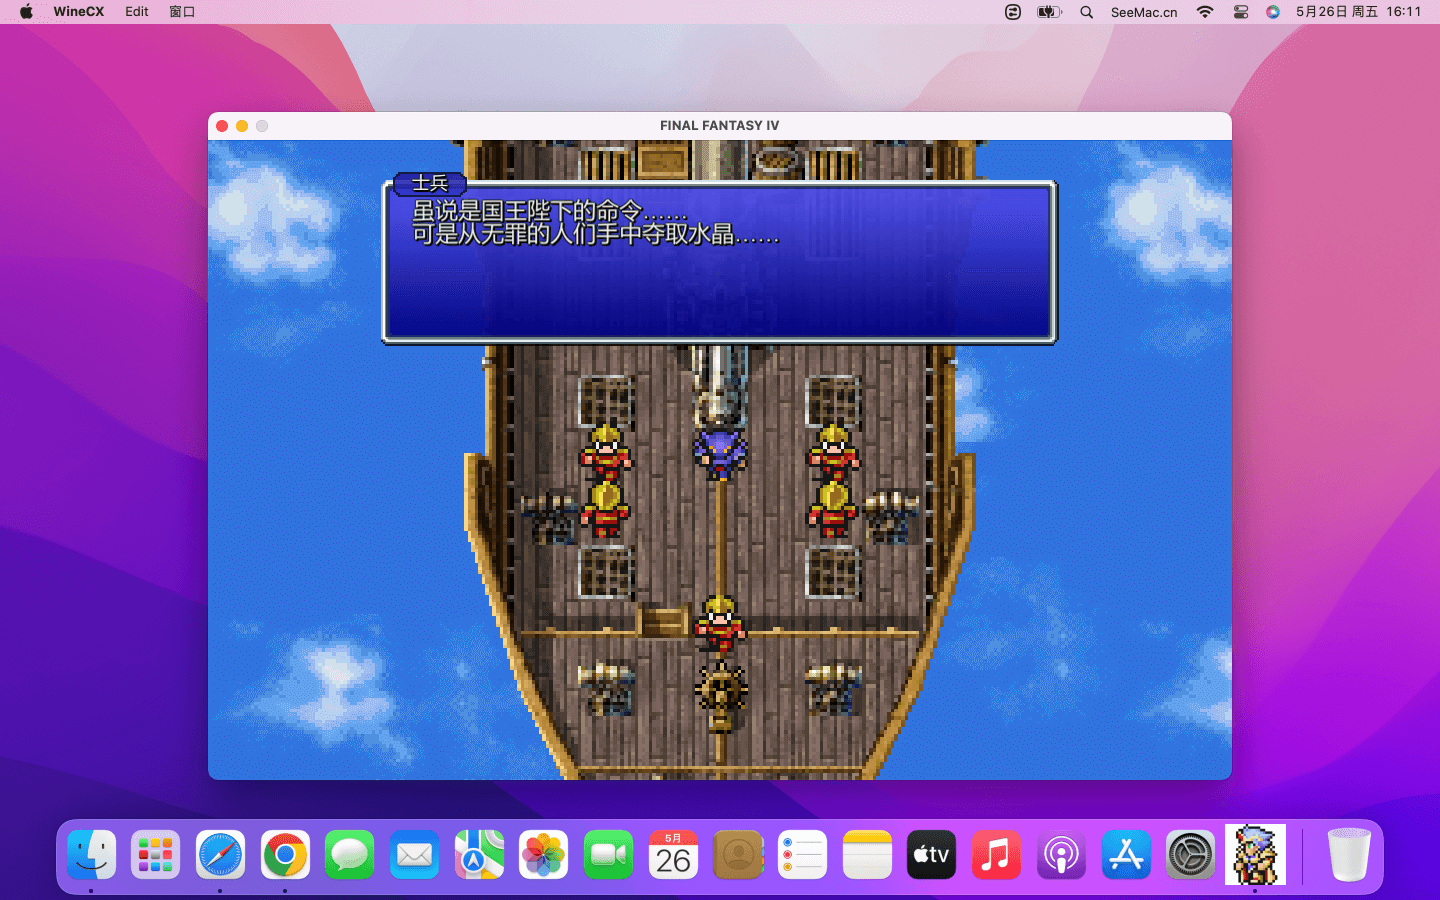Viewport: 1440px width, 900px height.
Task: Click the WineCX application menu
Action: 78,12
